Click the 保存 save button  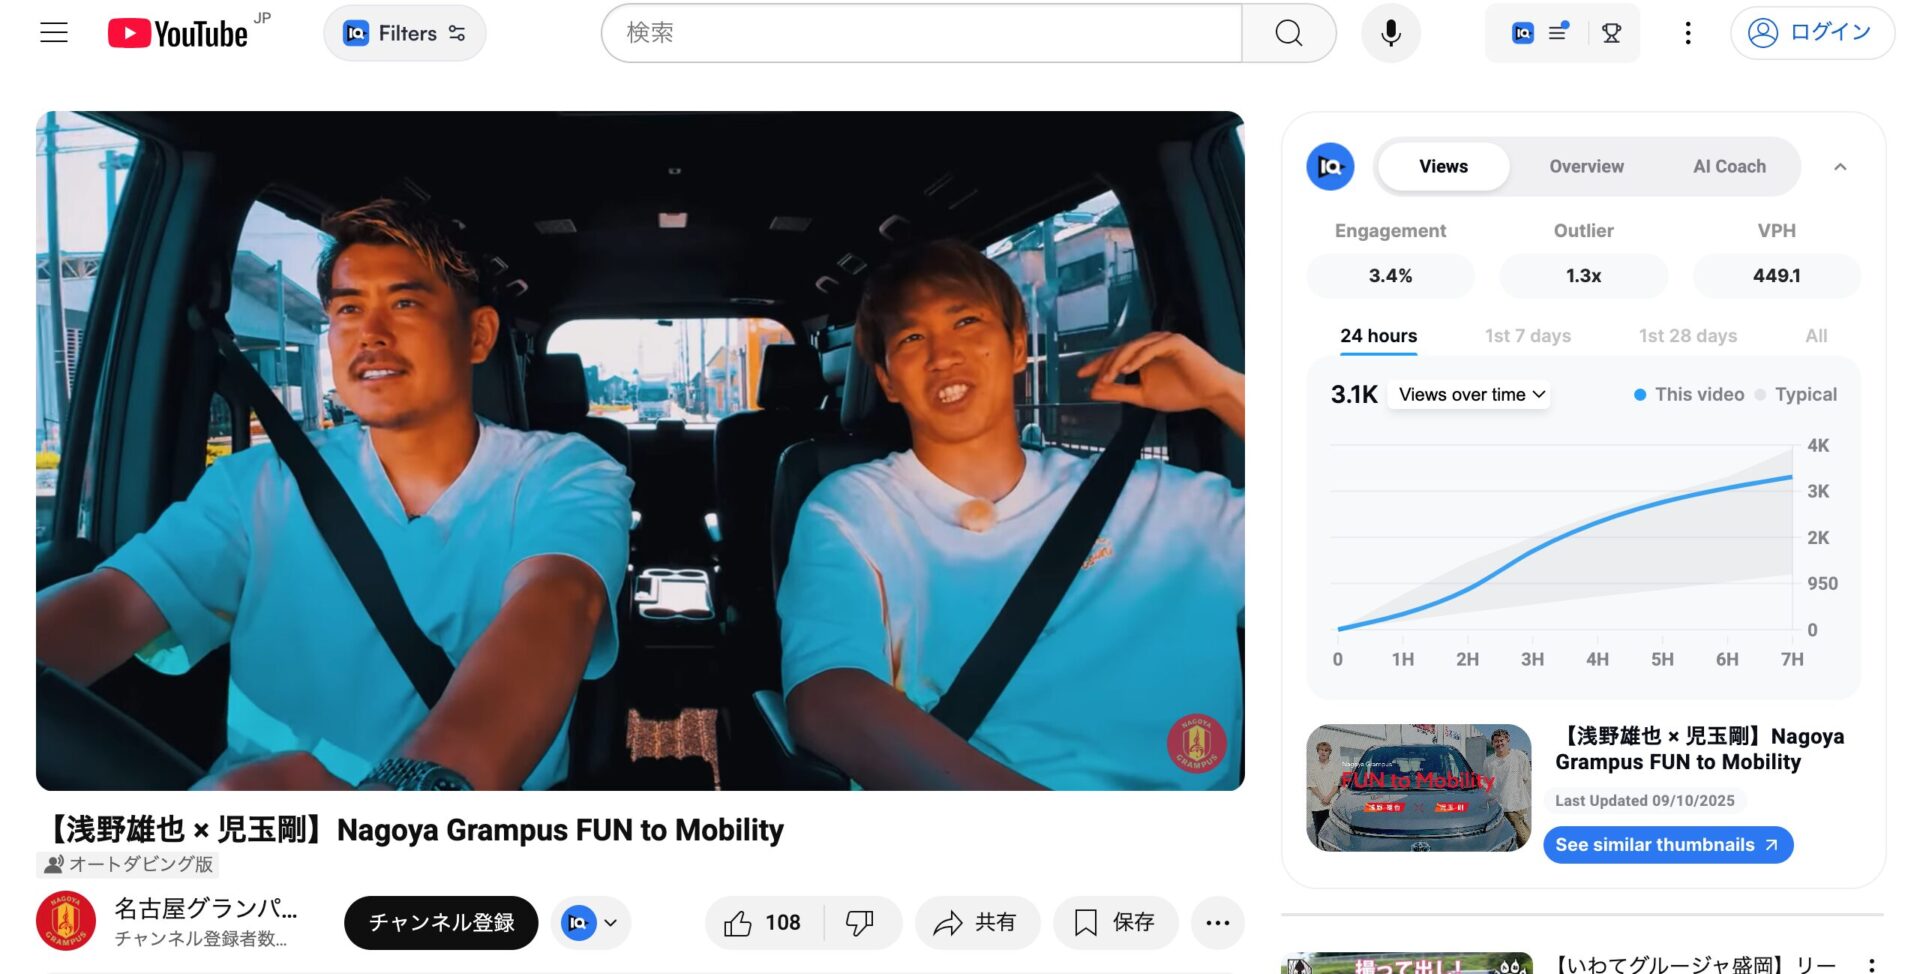(1115, 922)
